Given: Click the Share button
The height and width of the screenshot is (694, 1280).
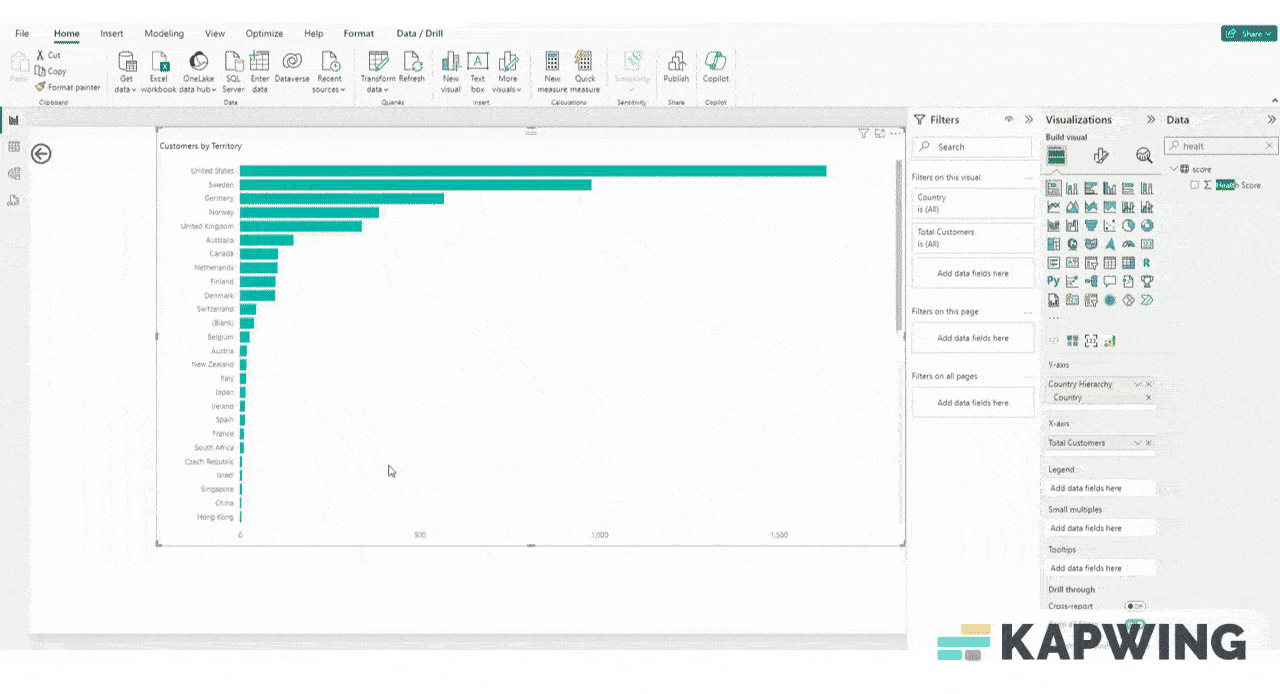Looking at the screenshot, I should pyautogui.click(x=1247, y=33).
